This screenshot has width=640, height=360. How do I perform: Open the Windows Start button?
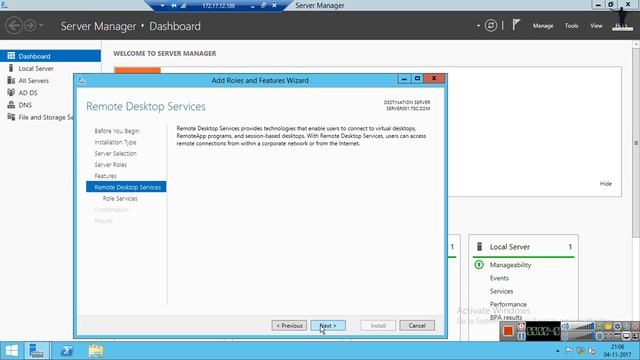[11, 351]
